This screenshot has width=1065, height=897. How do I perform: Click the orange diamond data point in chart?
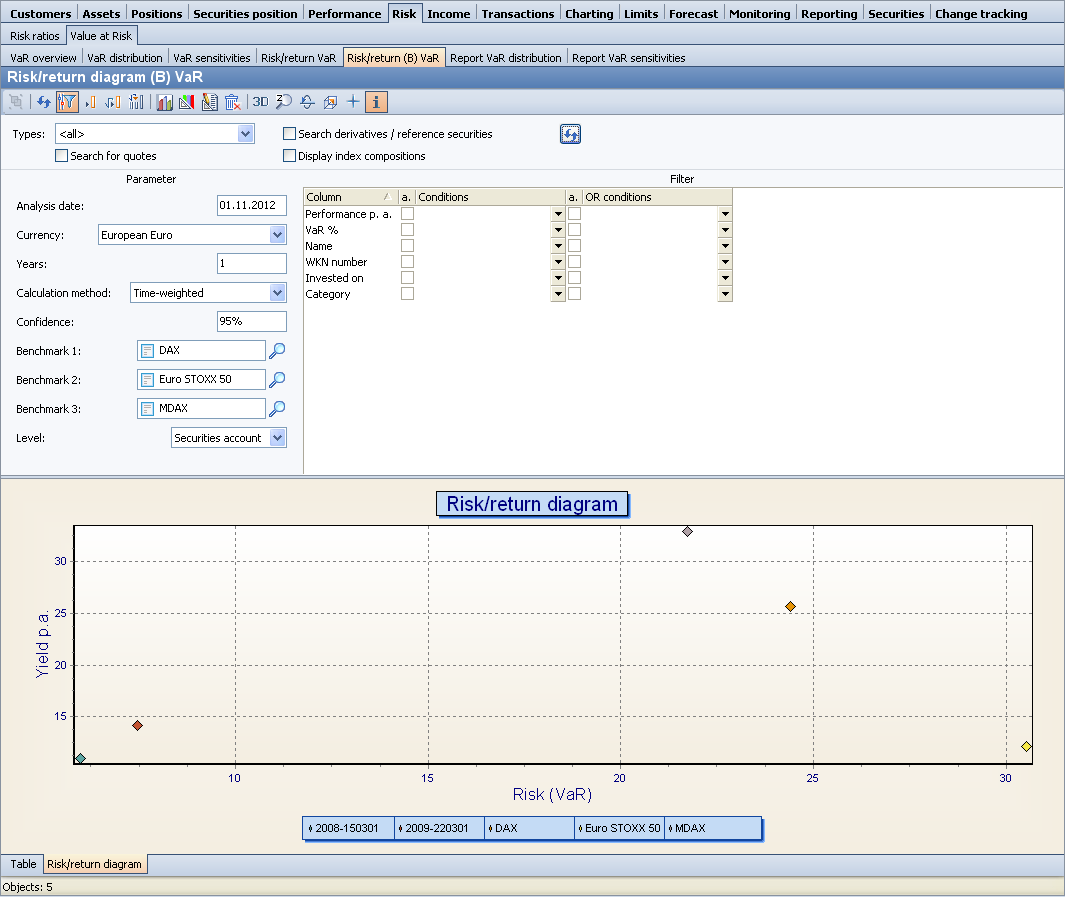click(x=790, y=607)
